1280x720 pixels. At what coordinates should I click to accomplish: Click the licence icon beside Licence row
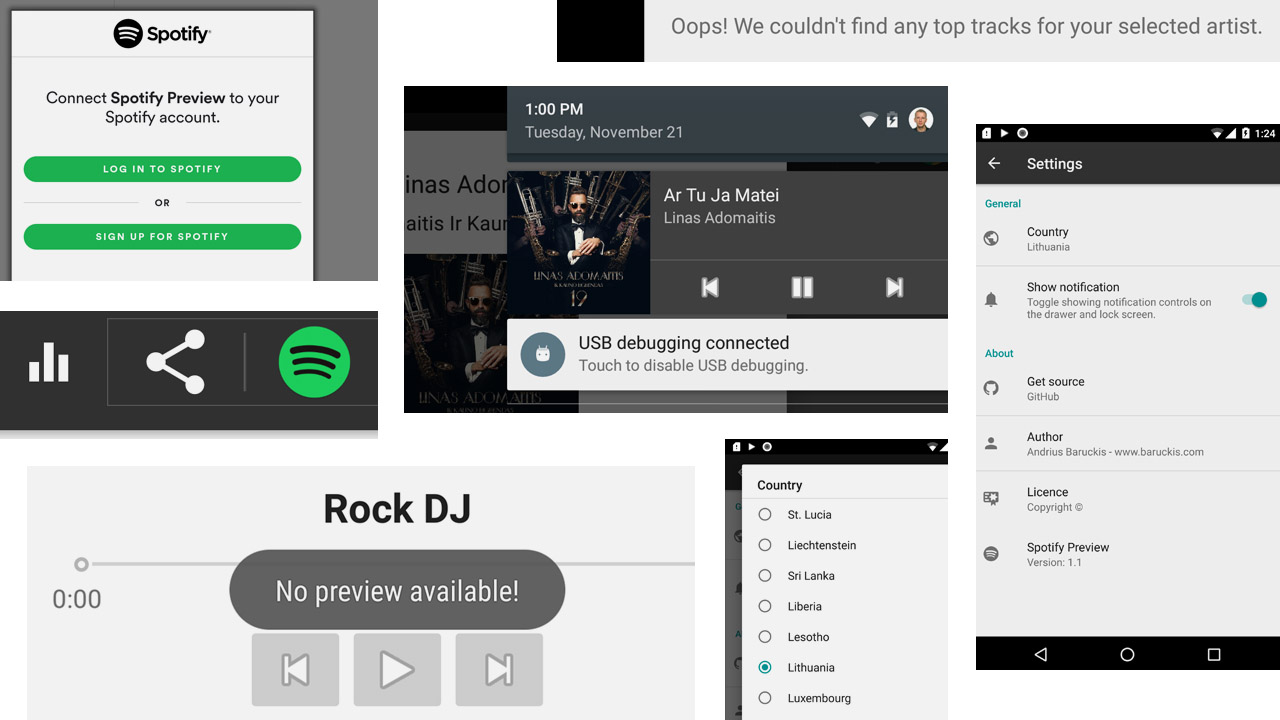tap(991, 498)
